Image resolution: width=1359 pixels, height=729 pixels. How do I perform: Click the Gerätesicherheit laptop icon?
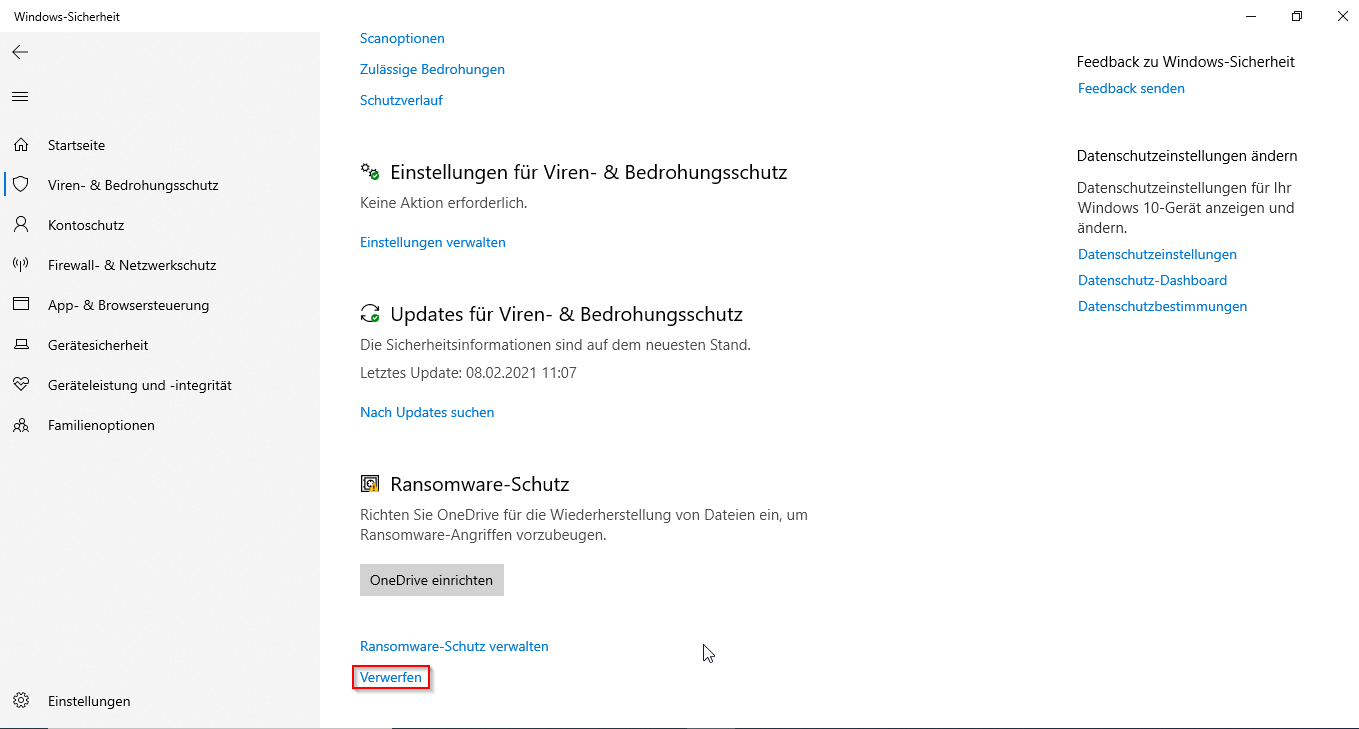[21, 345]
